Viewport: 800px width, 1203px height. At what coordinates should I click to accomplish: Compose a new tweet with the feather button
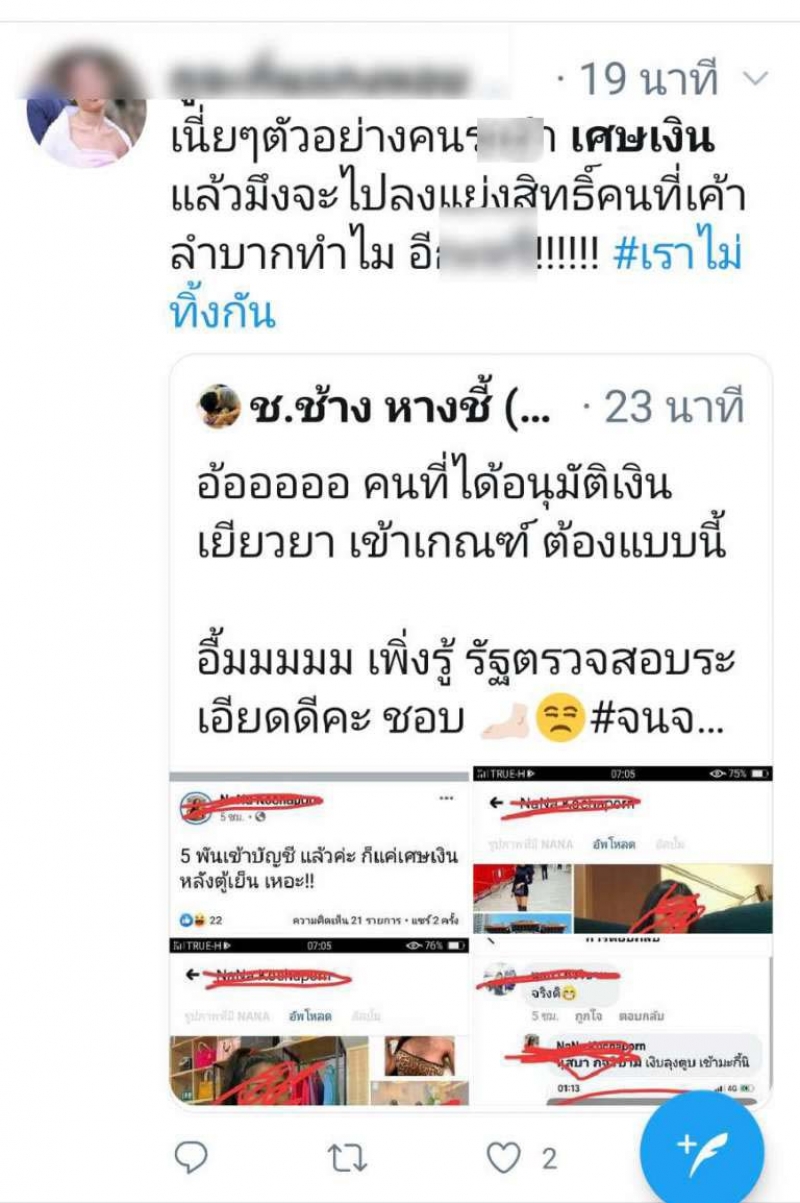coord(701,1145)
